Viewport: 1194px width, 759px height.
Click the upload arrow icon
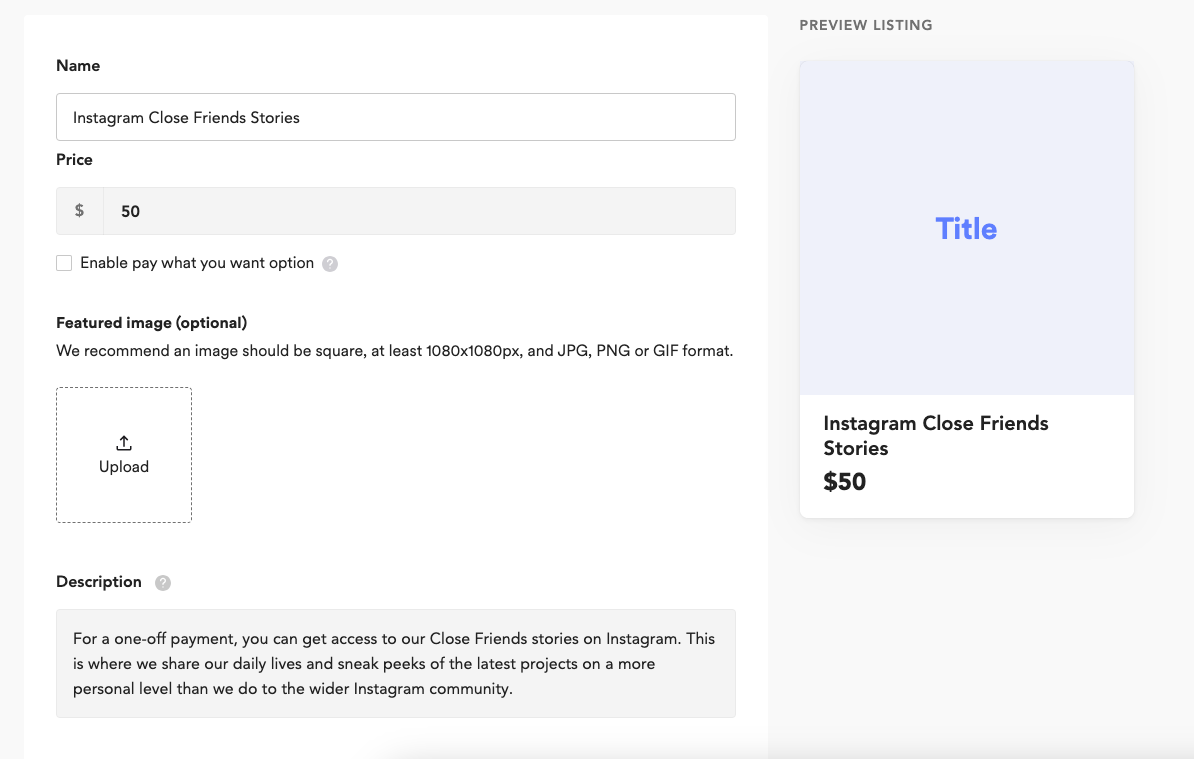pyautogui.click(x=124, y=443)
